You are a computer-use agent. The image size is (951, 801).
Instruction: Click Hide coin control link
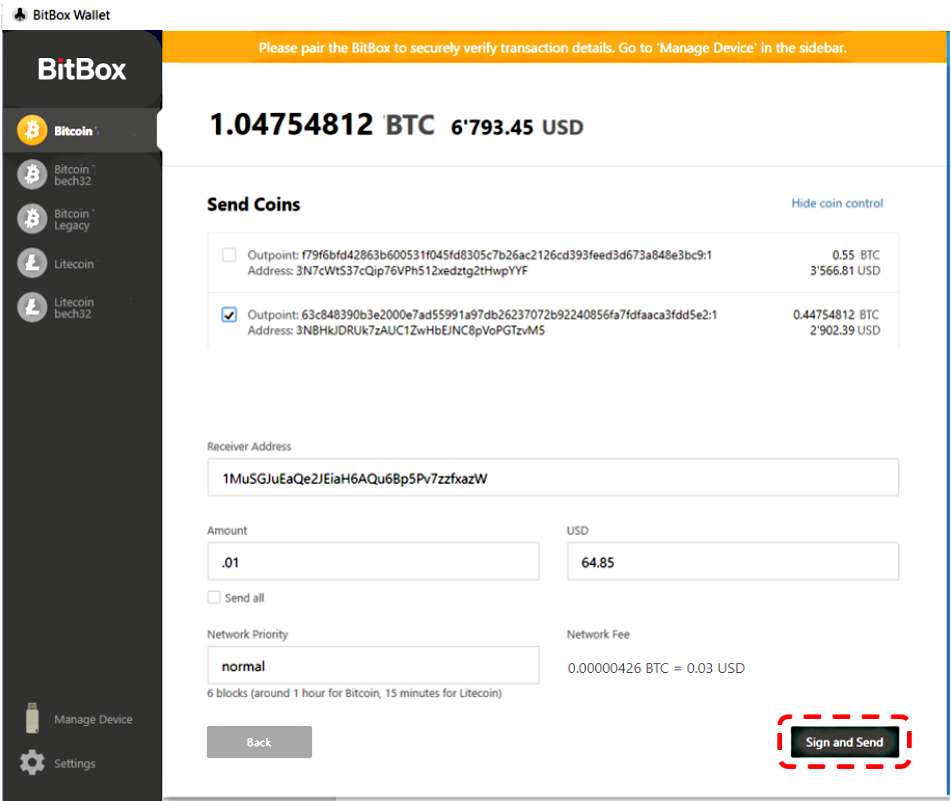point(837,203)
